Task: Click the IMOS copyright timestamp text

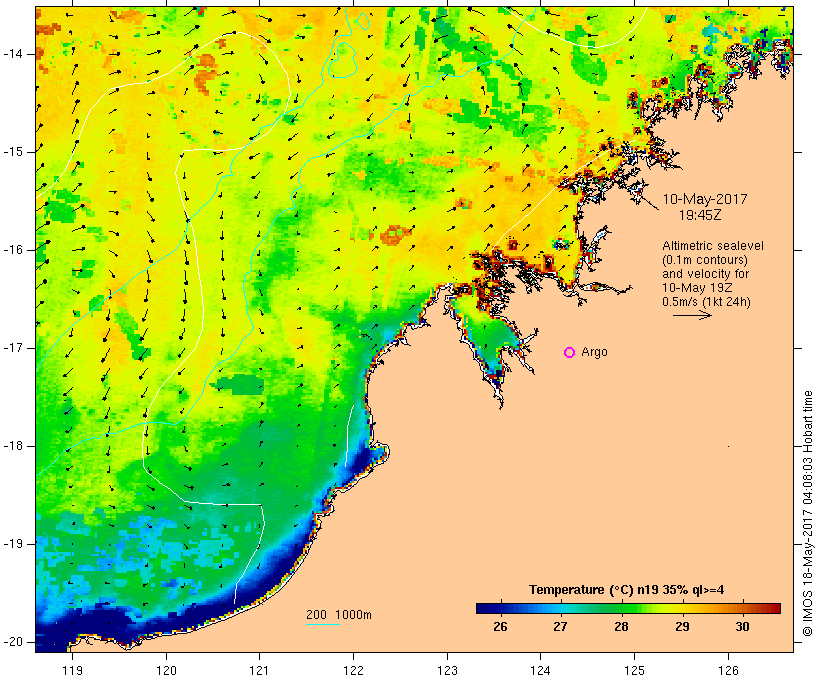Action: [x=808, y=513]
